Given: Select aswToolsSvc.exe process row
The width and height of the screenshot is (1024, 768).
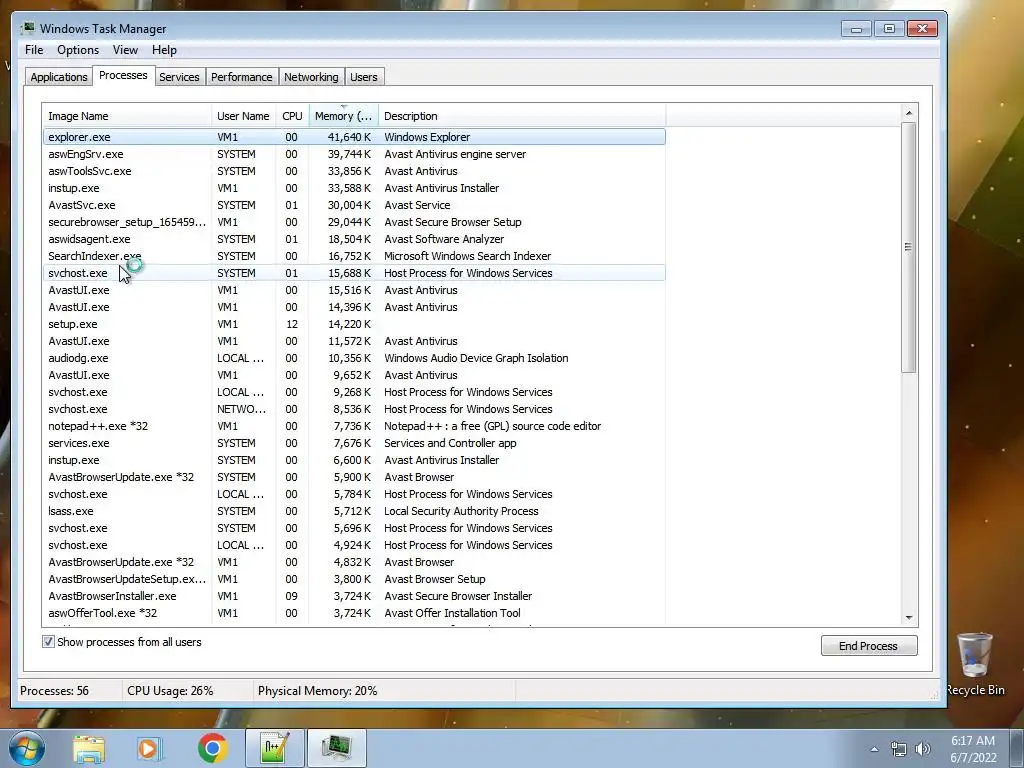Looking at the screenshot, I should pos(354,171).
